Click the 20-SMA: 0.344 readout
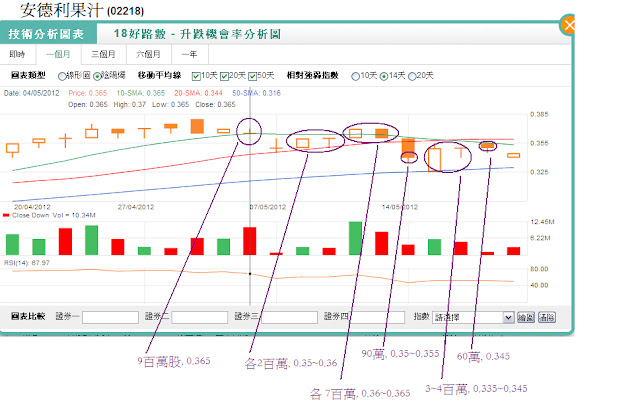The width and height of the screenshot is (640, 412). (198, 93)
